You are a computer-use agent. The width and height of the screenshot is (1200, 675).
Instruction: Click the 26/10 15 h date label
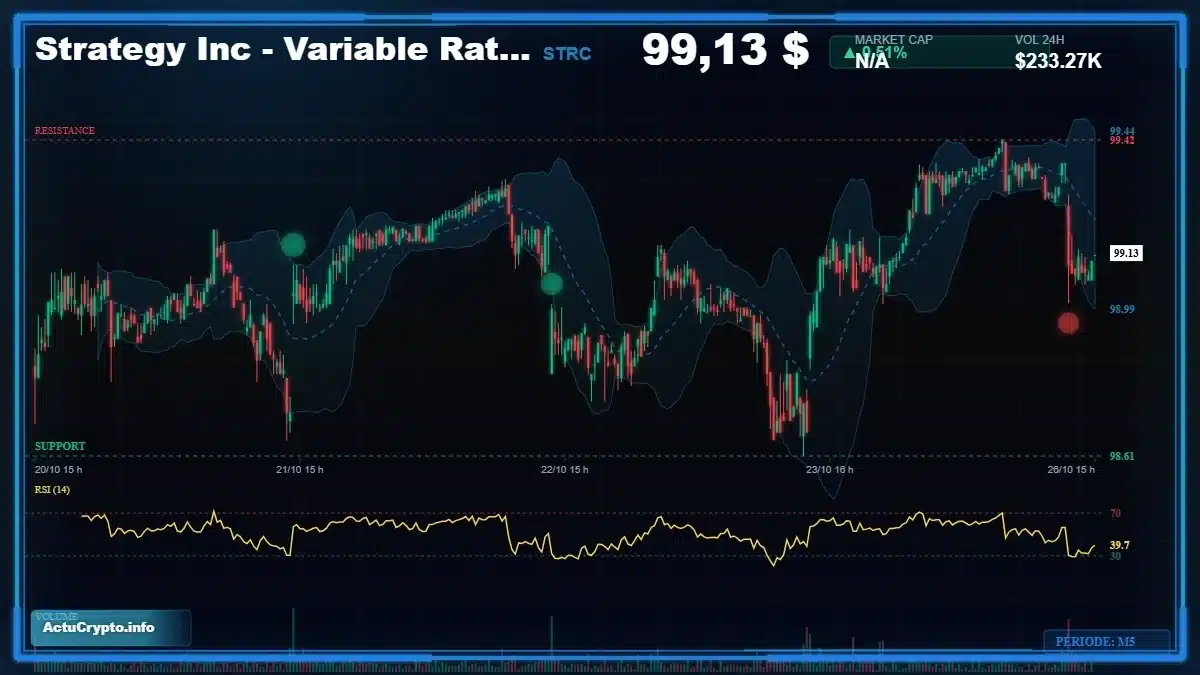tap(1070, 469)
